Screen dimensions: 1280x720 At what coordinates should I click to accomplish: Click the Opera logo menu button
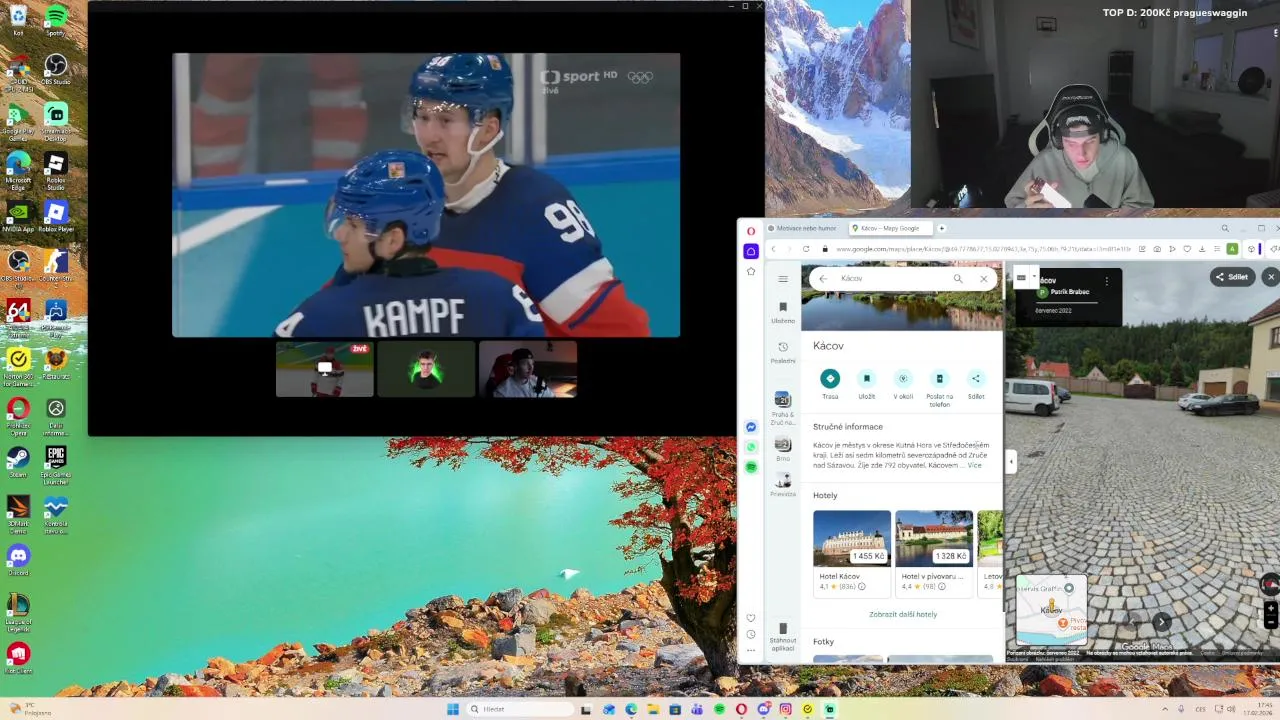751,231
